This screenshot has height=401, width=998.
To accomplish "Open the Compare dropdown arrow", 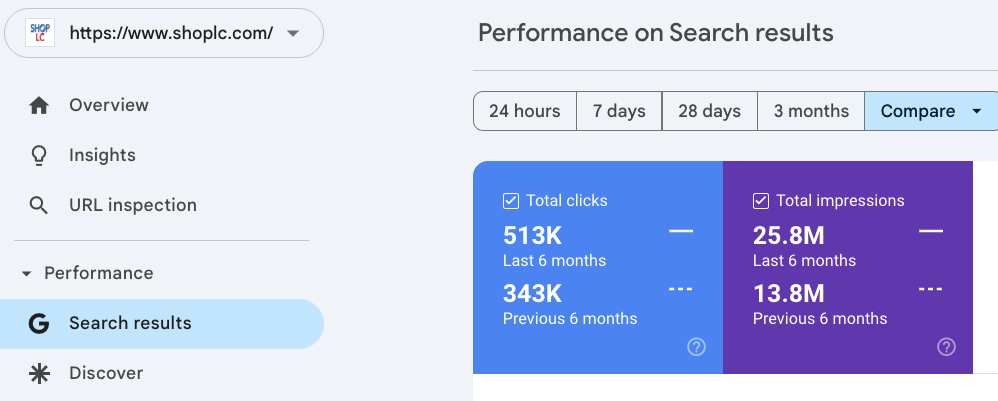I will point(977,111).
